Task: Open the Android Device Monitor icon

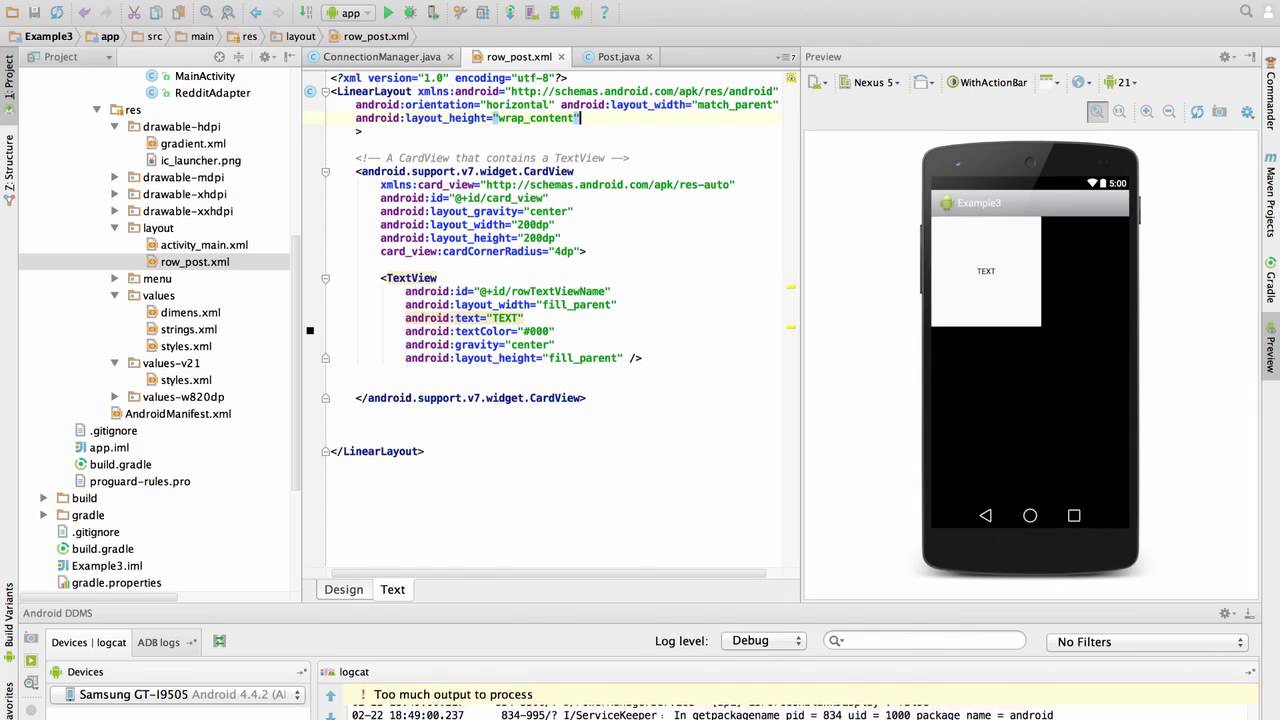Action: (577, 13)
